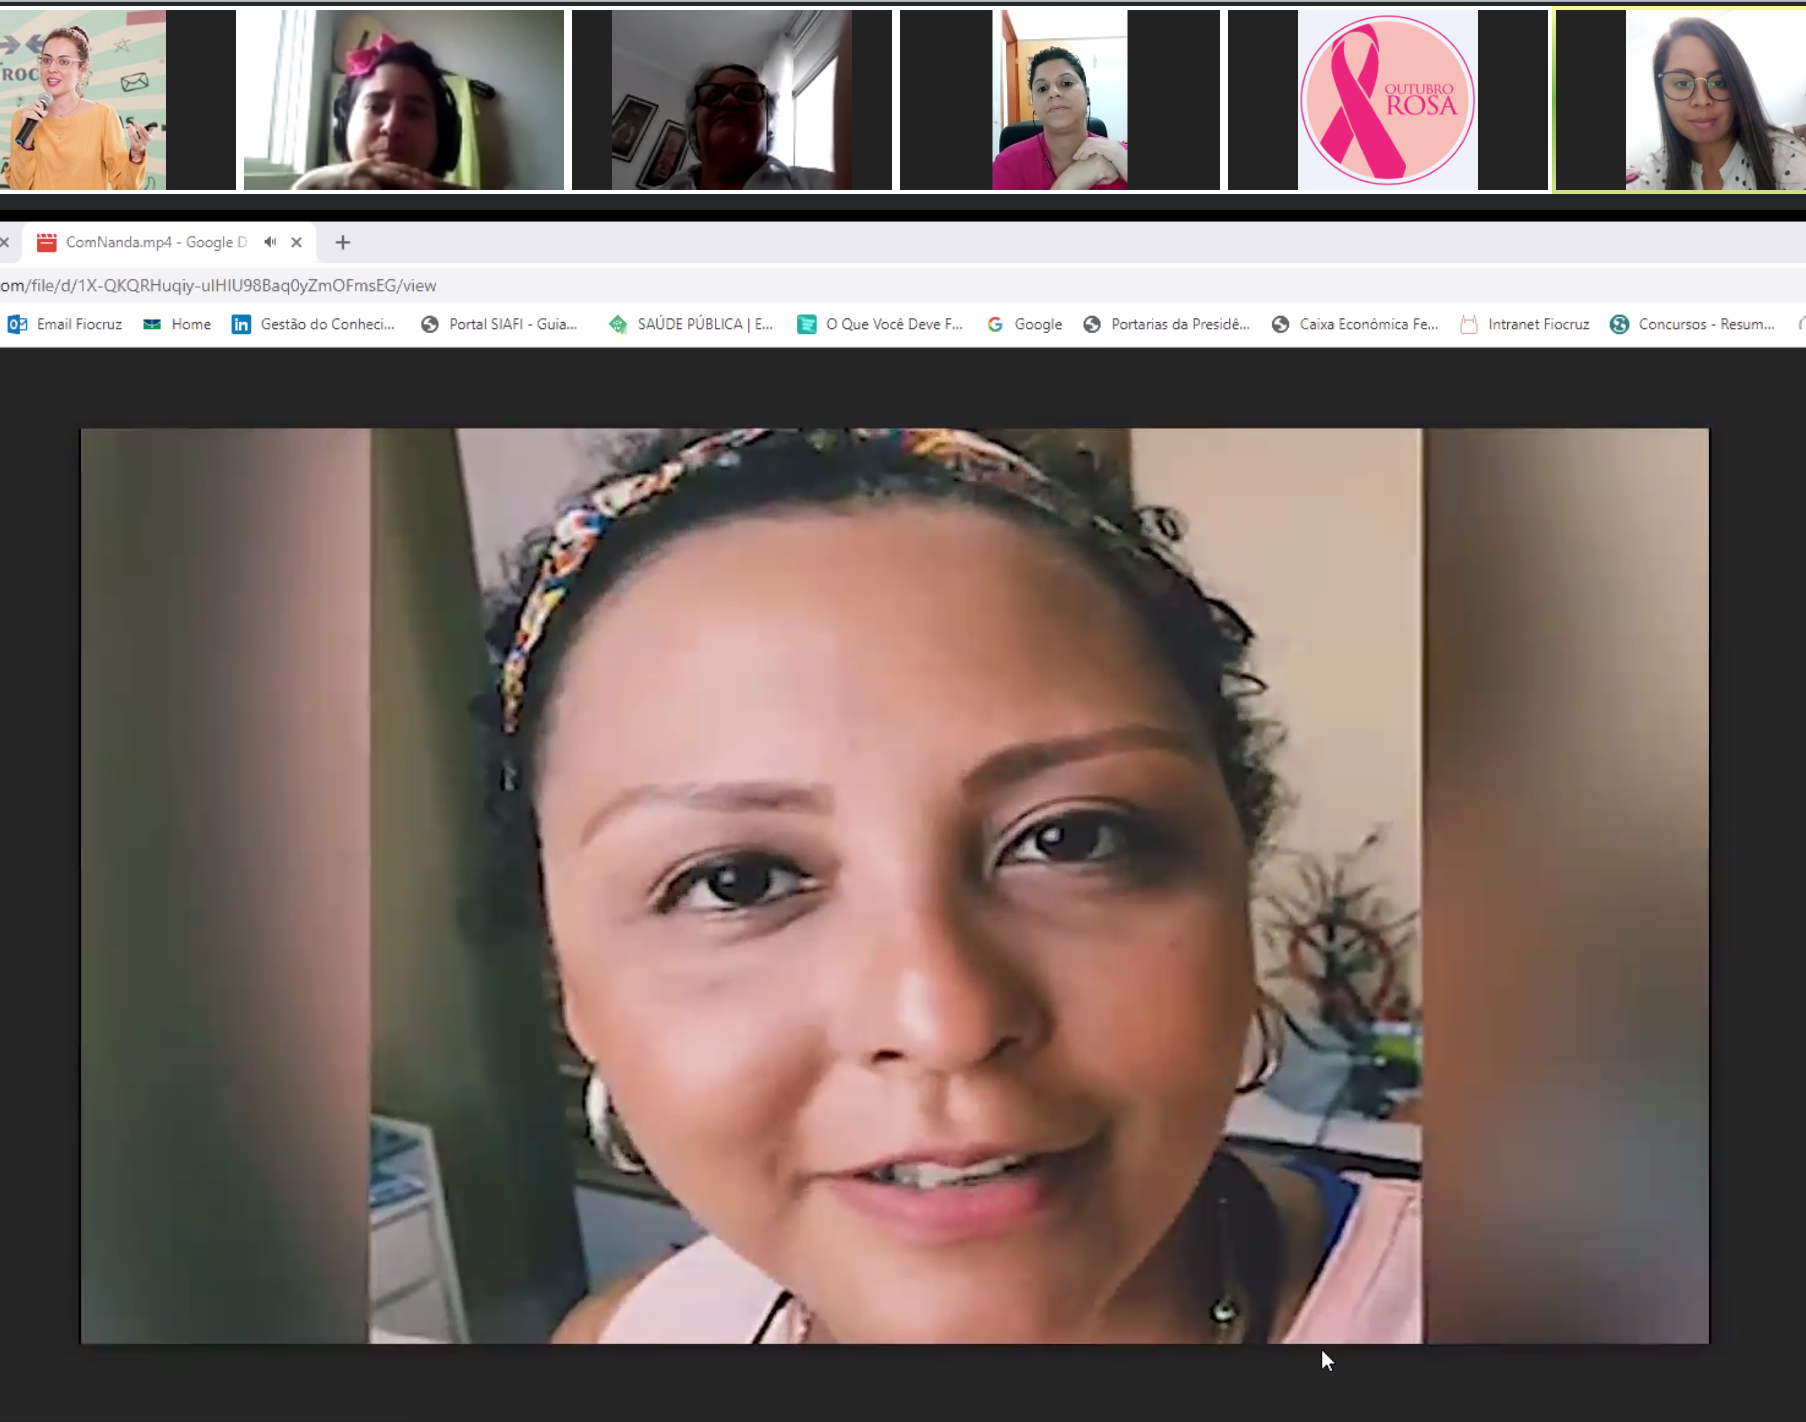
Task: Open the SAÚDE PÚBLICA bookmark
Action: click(692, 324)
